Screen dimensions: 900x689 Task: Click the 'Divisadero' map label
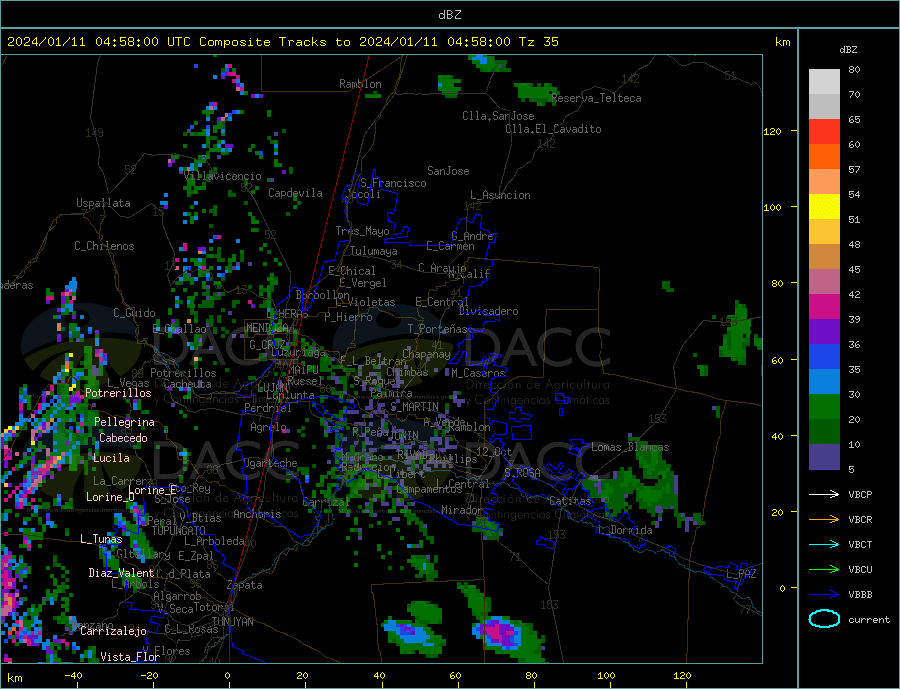point(488,311)
